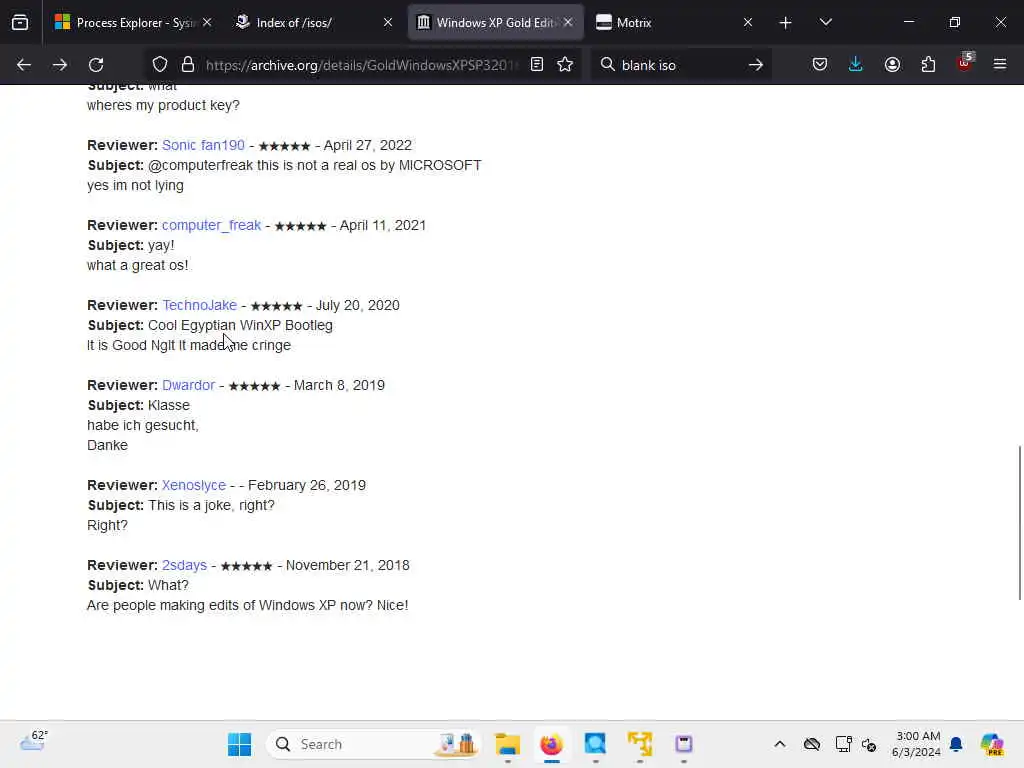Open reviewer TechnoJake profile
Screen dimensions: 1024x768
(x=199, y=305)
